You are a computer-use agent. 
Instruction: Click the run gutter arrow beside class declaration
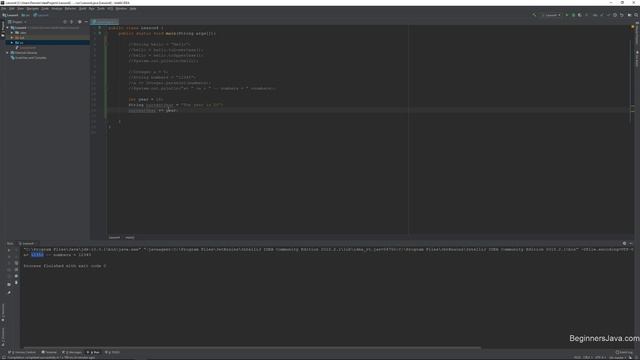click(100, 28)
